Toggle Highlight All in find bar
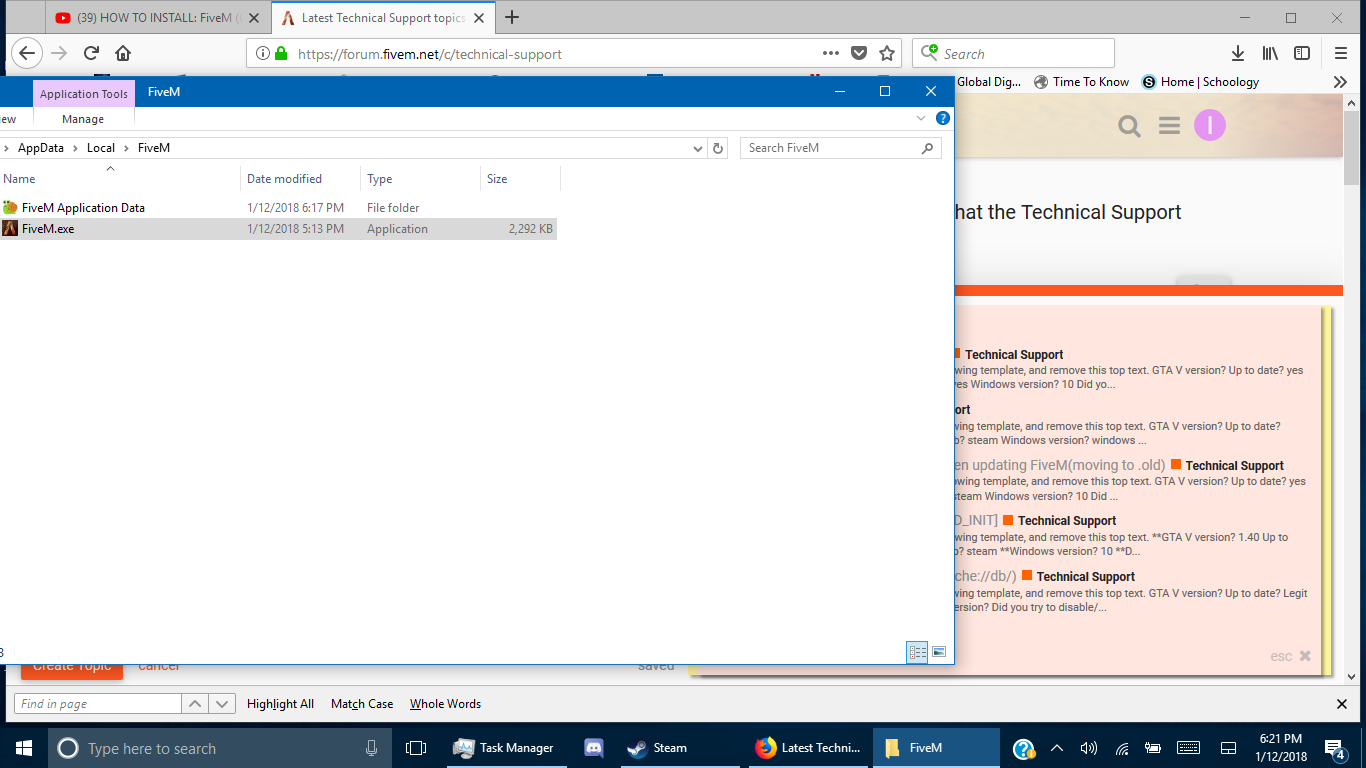This screenshot has height=768, width=1366. click(280, 704)
